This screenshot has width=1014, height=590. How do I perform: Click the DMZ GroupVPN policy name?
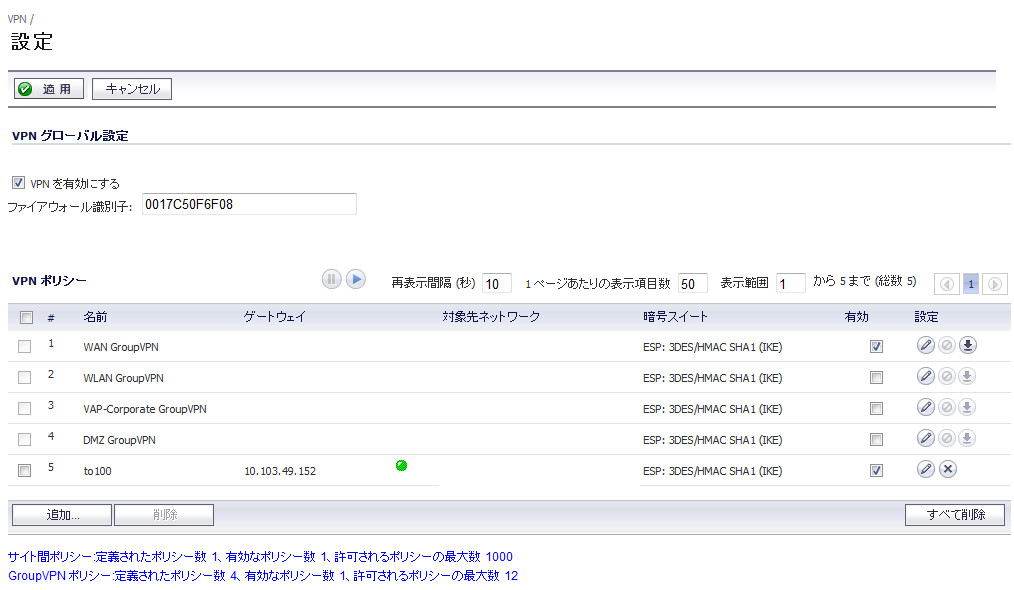[120, 441]
